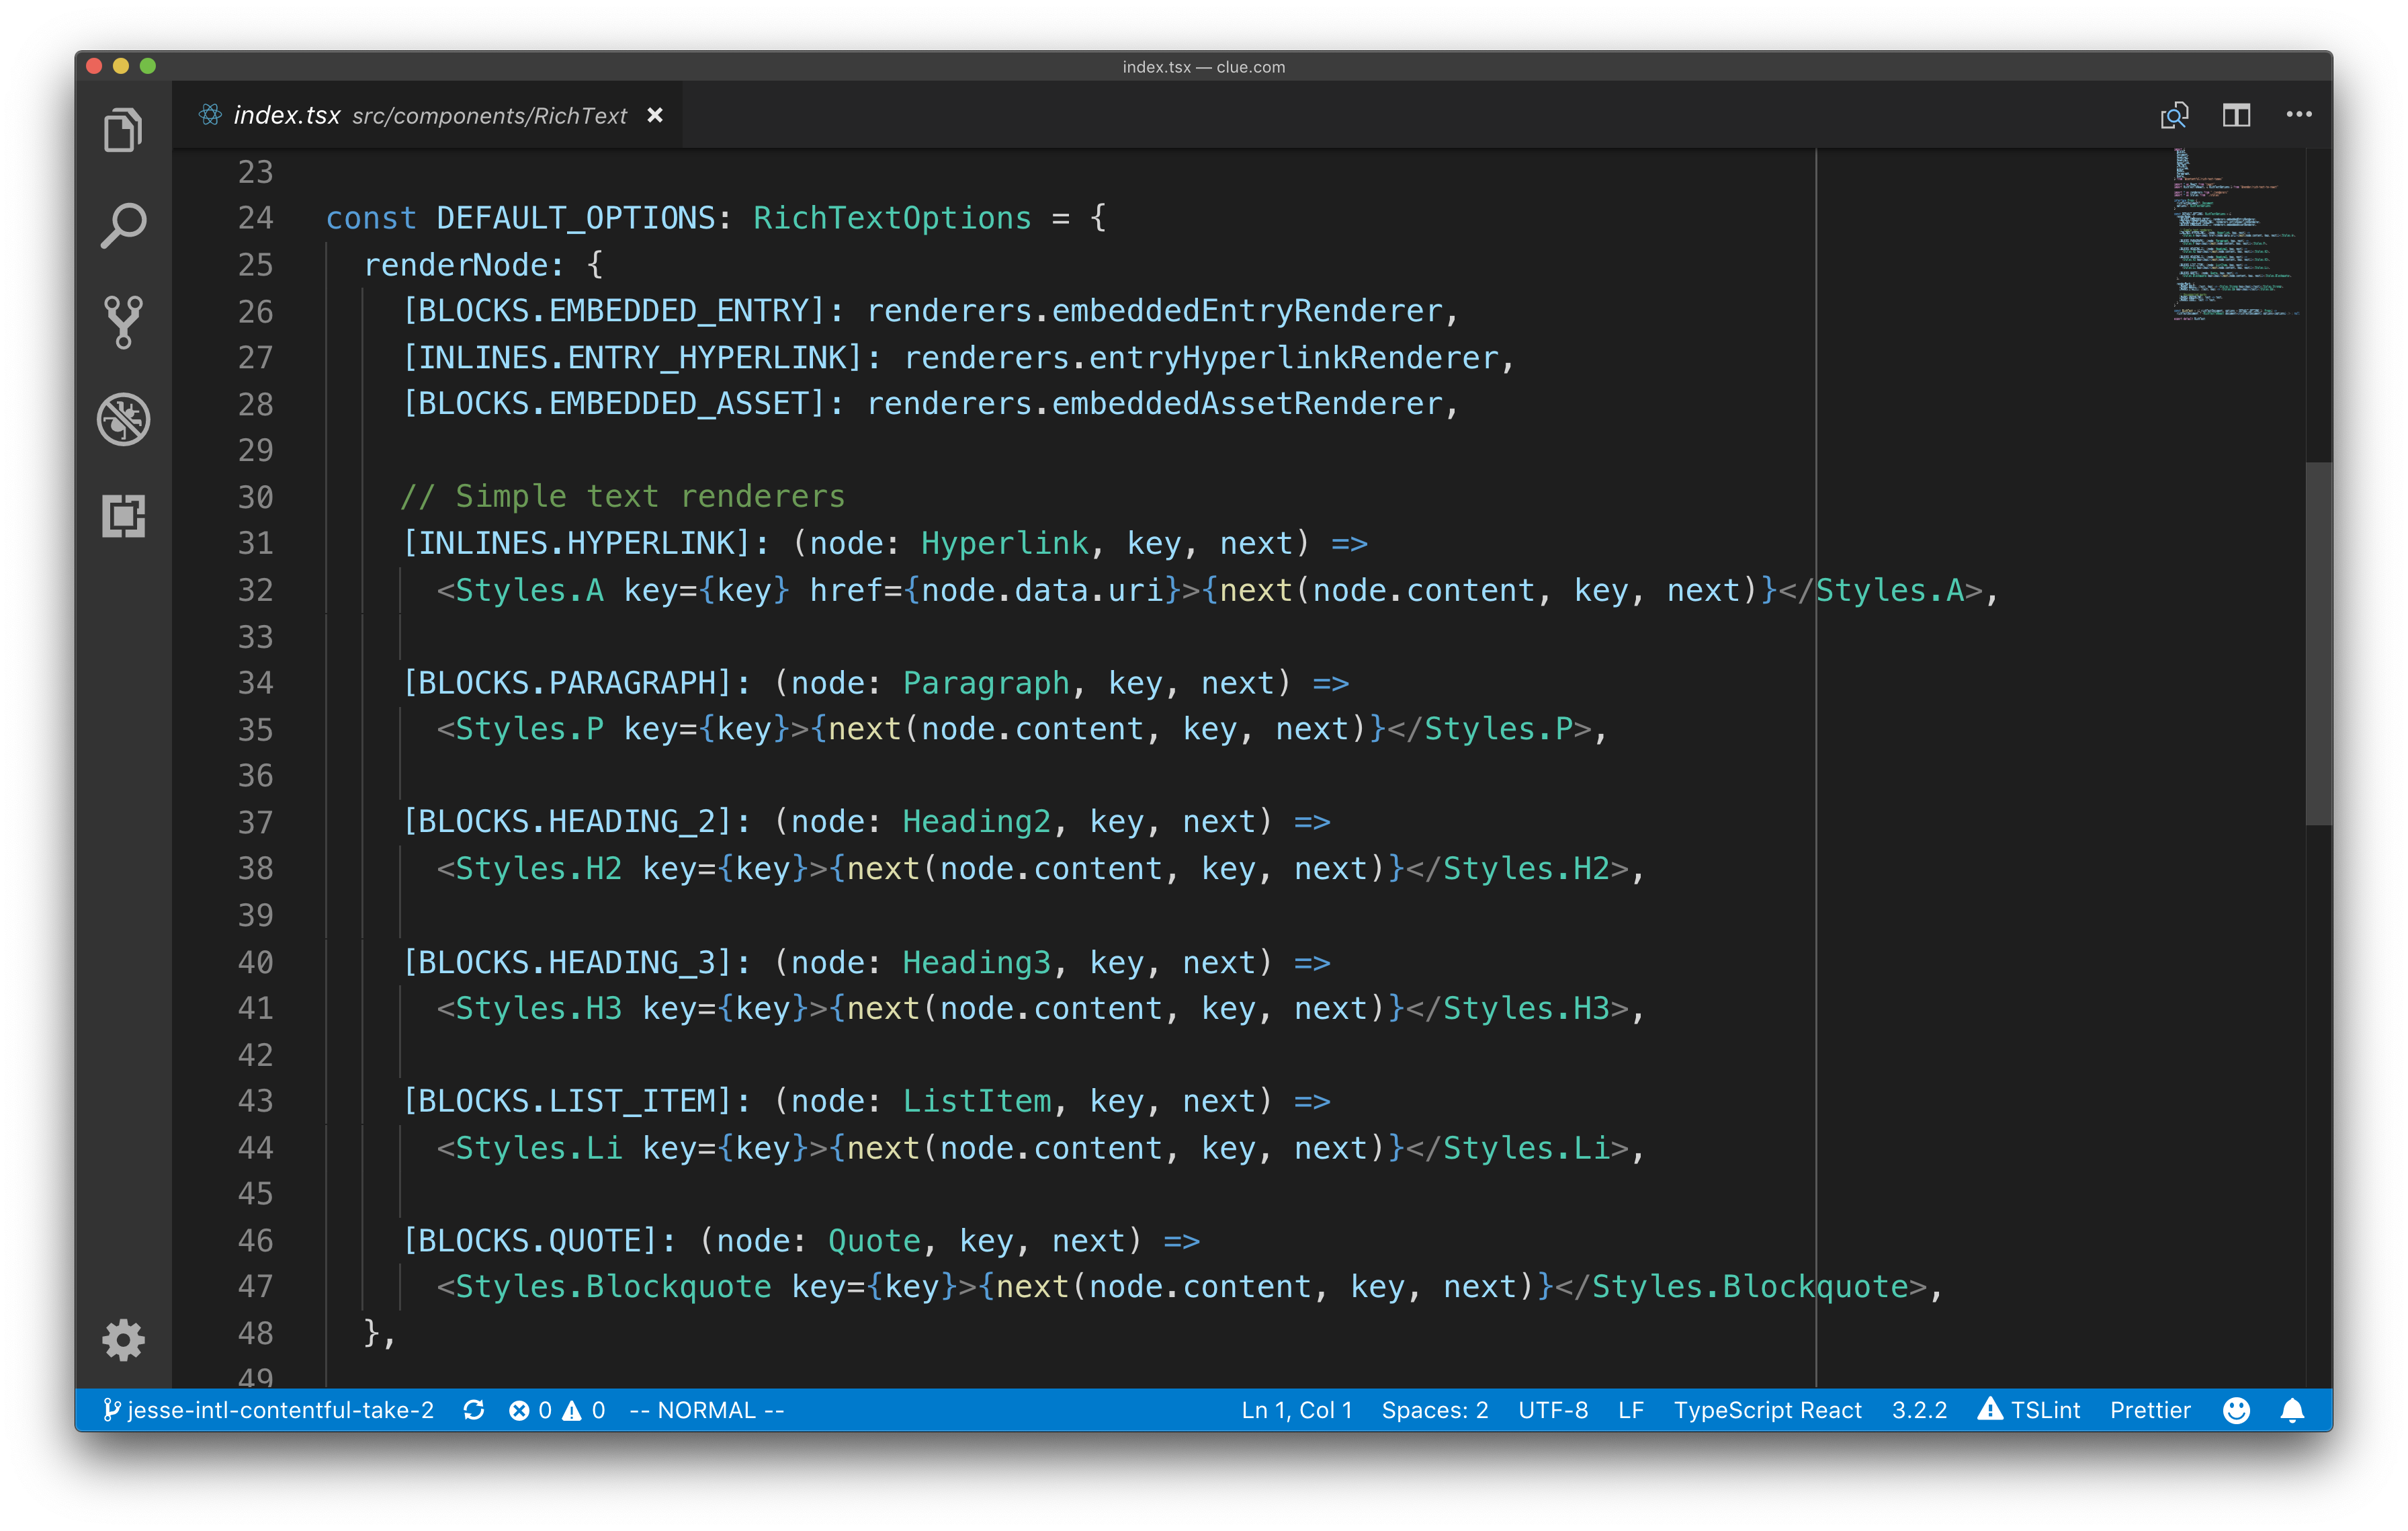Image resolution: width=2408 pixels, height=1531 pixels.
Task: Click the Prettier status bar item
Action: (x=2150, y=1410)
